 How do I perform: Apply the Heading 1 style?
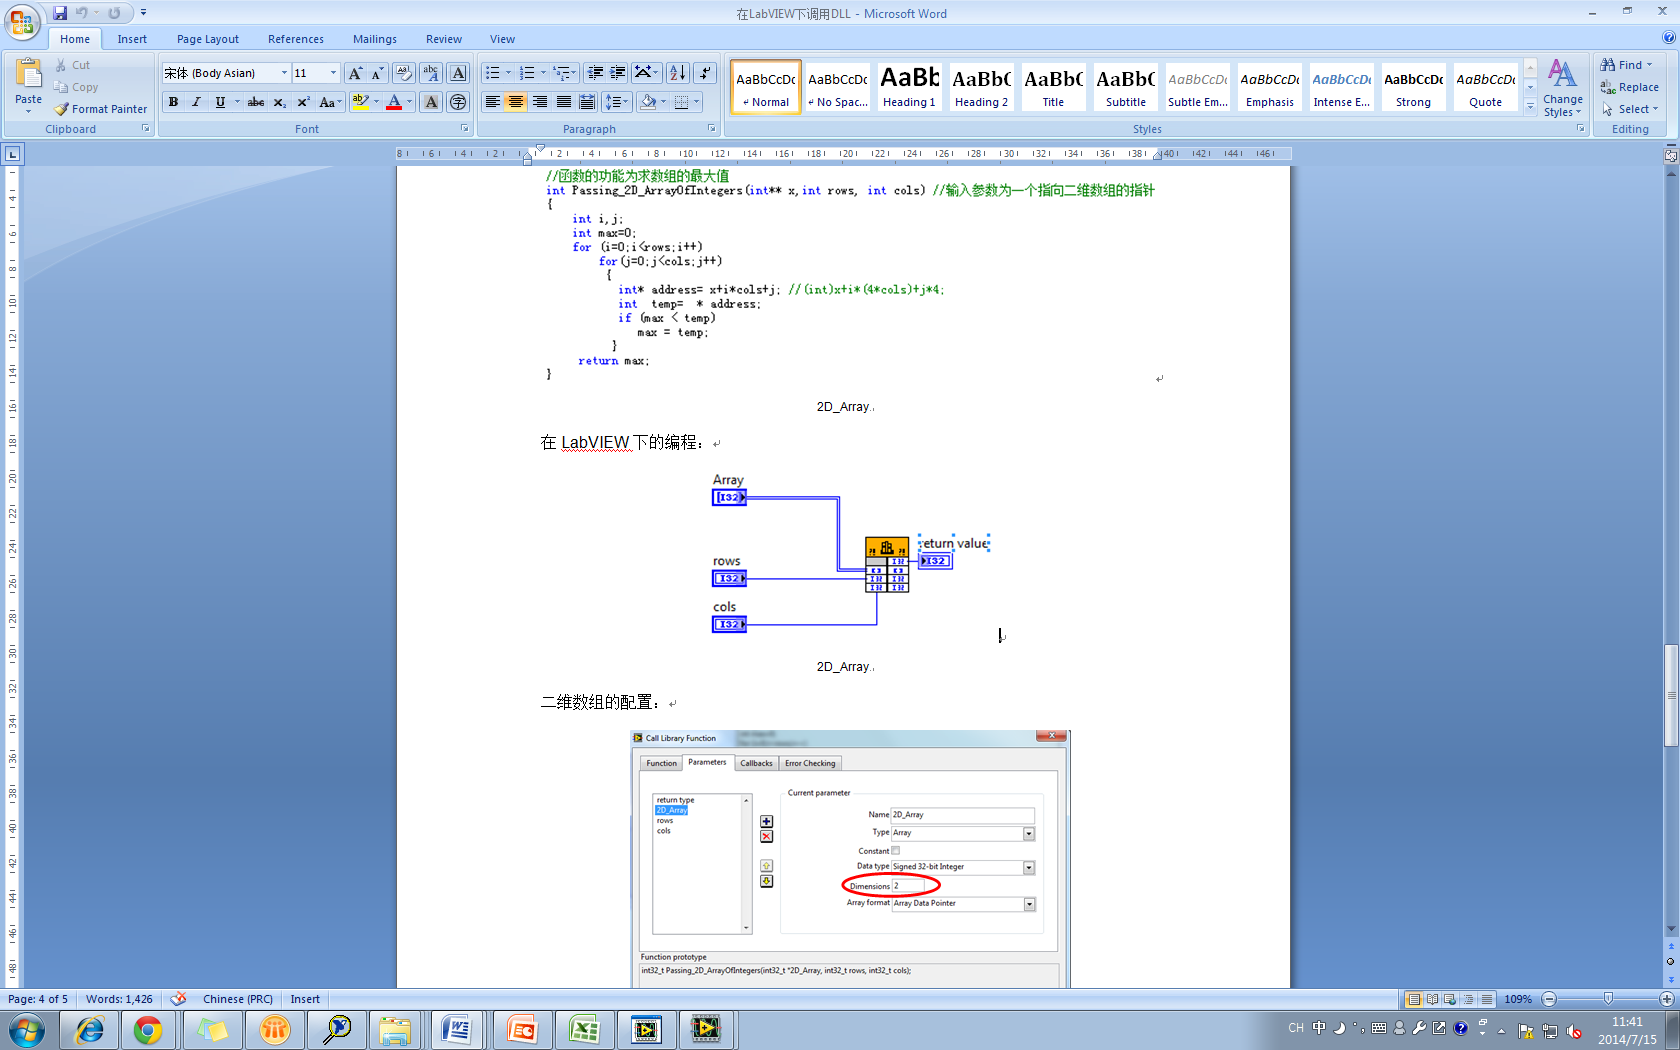point(909,87)
